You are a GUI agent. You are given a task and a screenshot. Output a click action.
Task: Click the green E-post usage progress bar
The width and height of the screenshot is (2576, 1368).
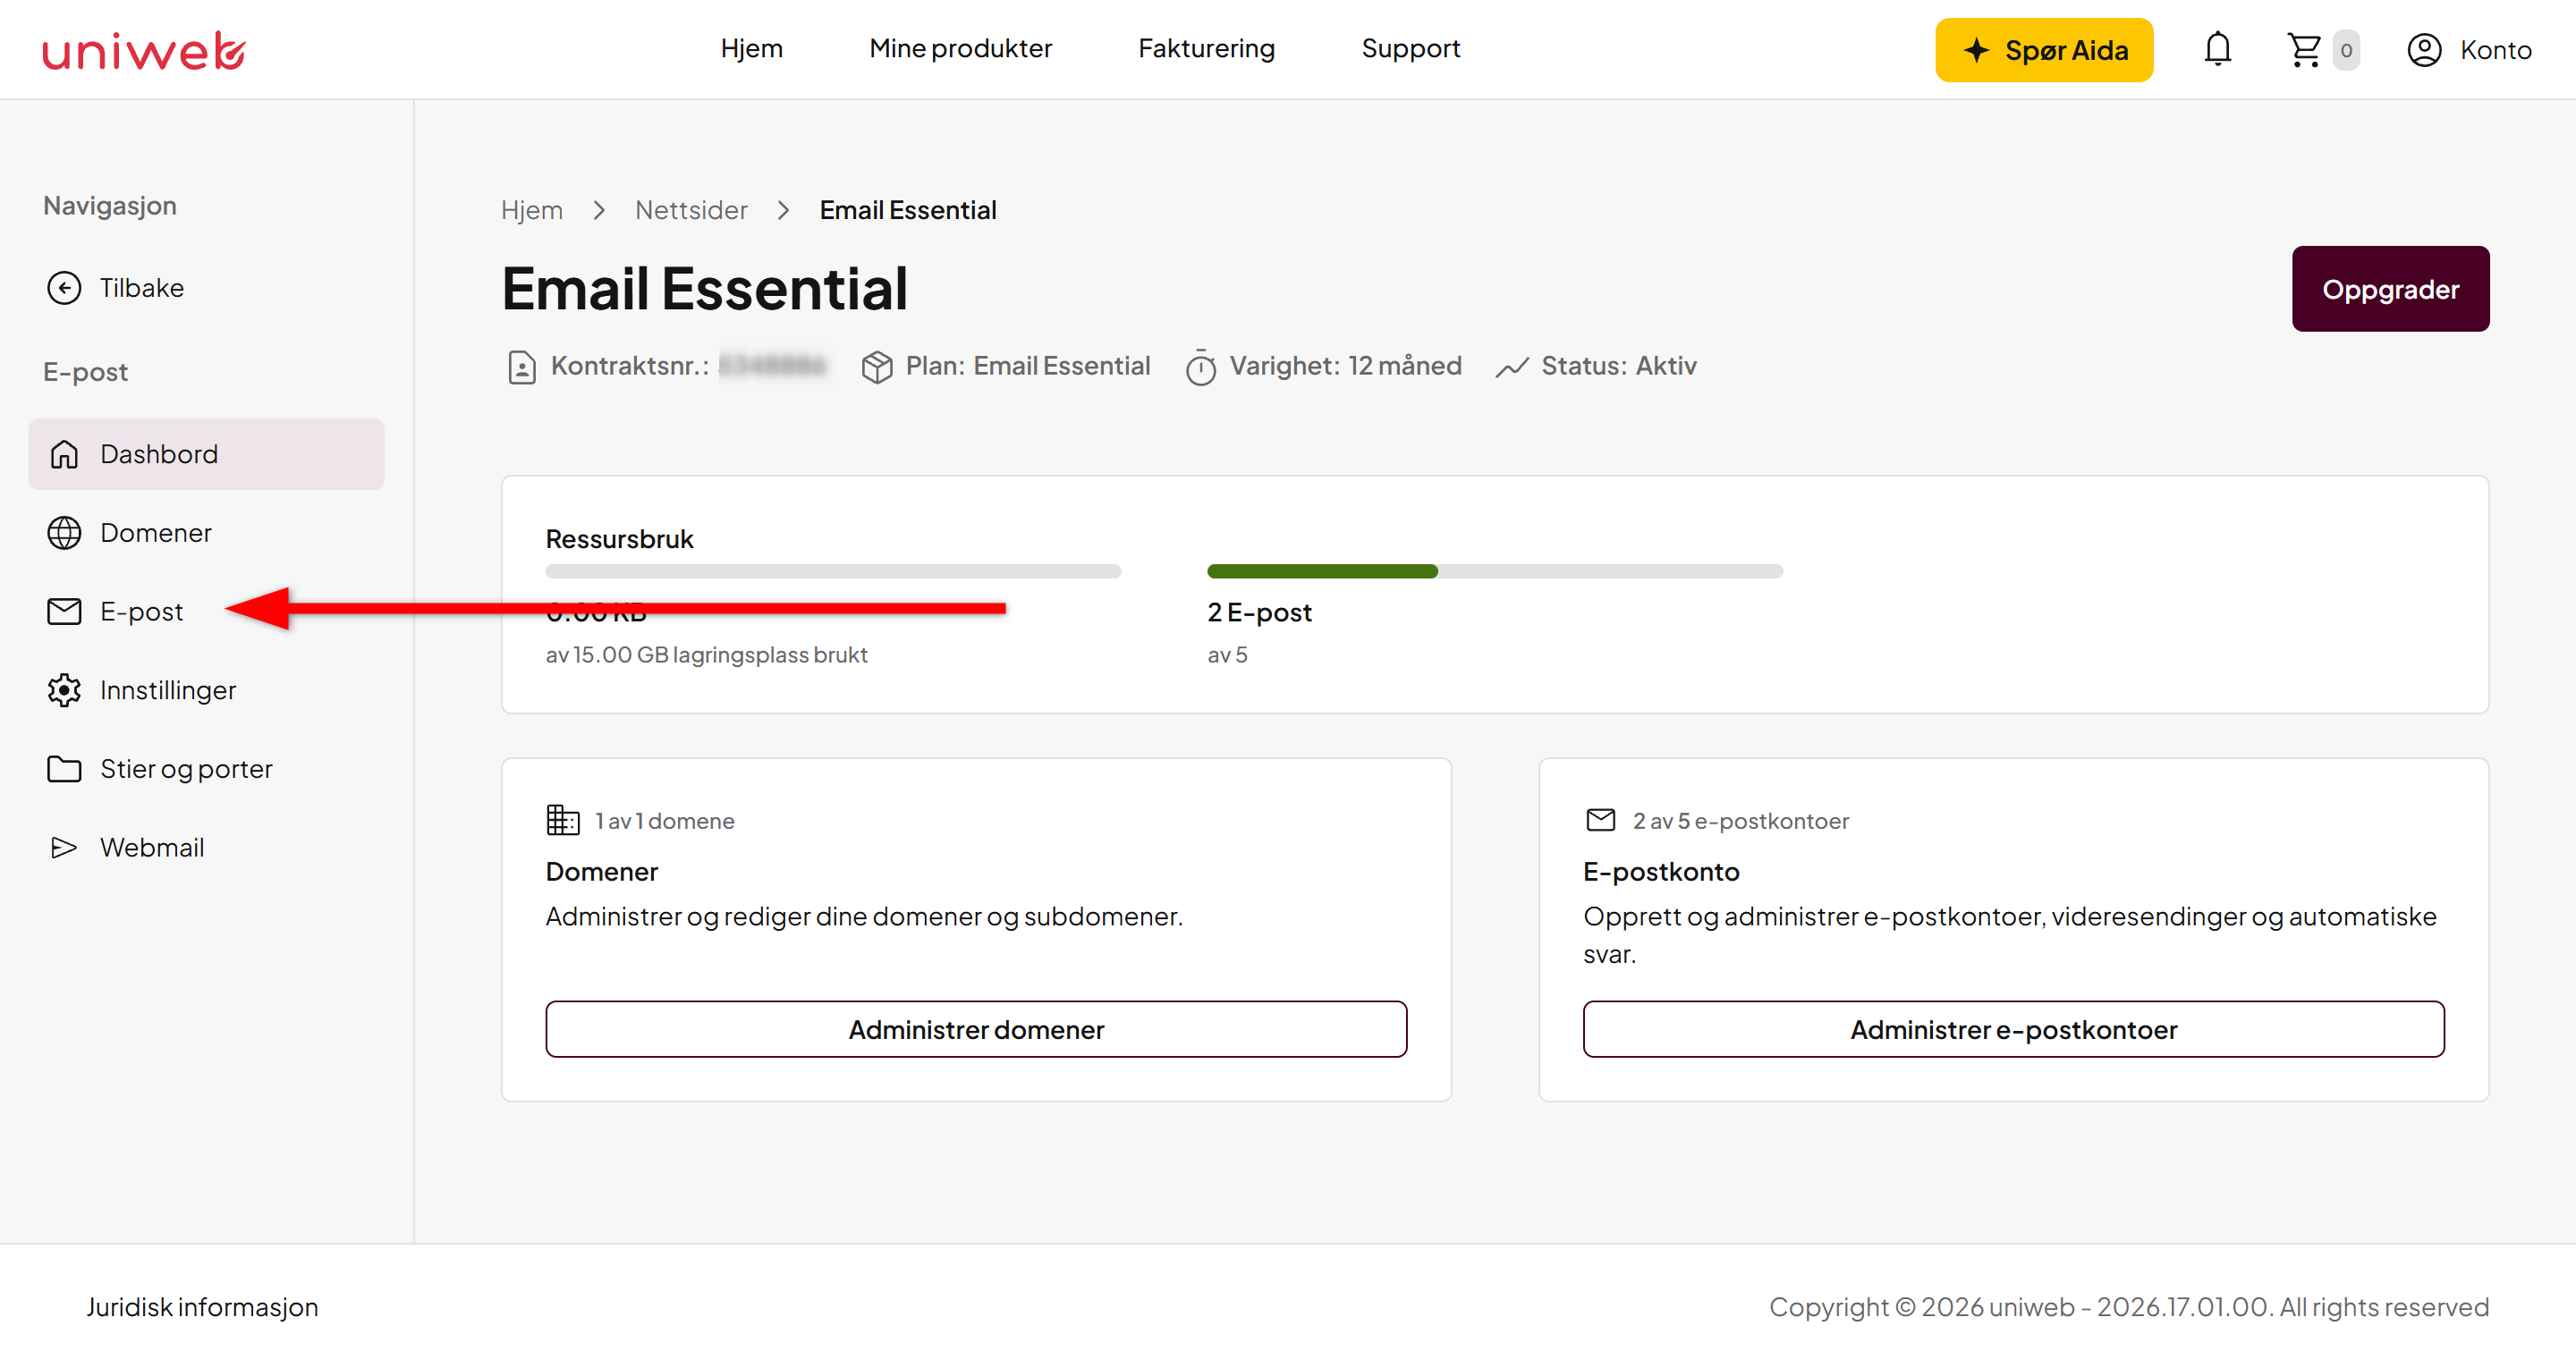[x=1495, y=571]
